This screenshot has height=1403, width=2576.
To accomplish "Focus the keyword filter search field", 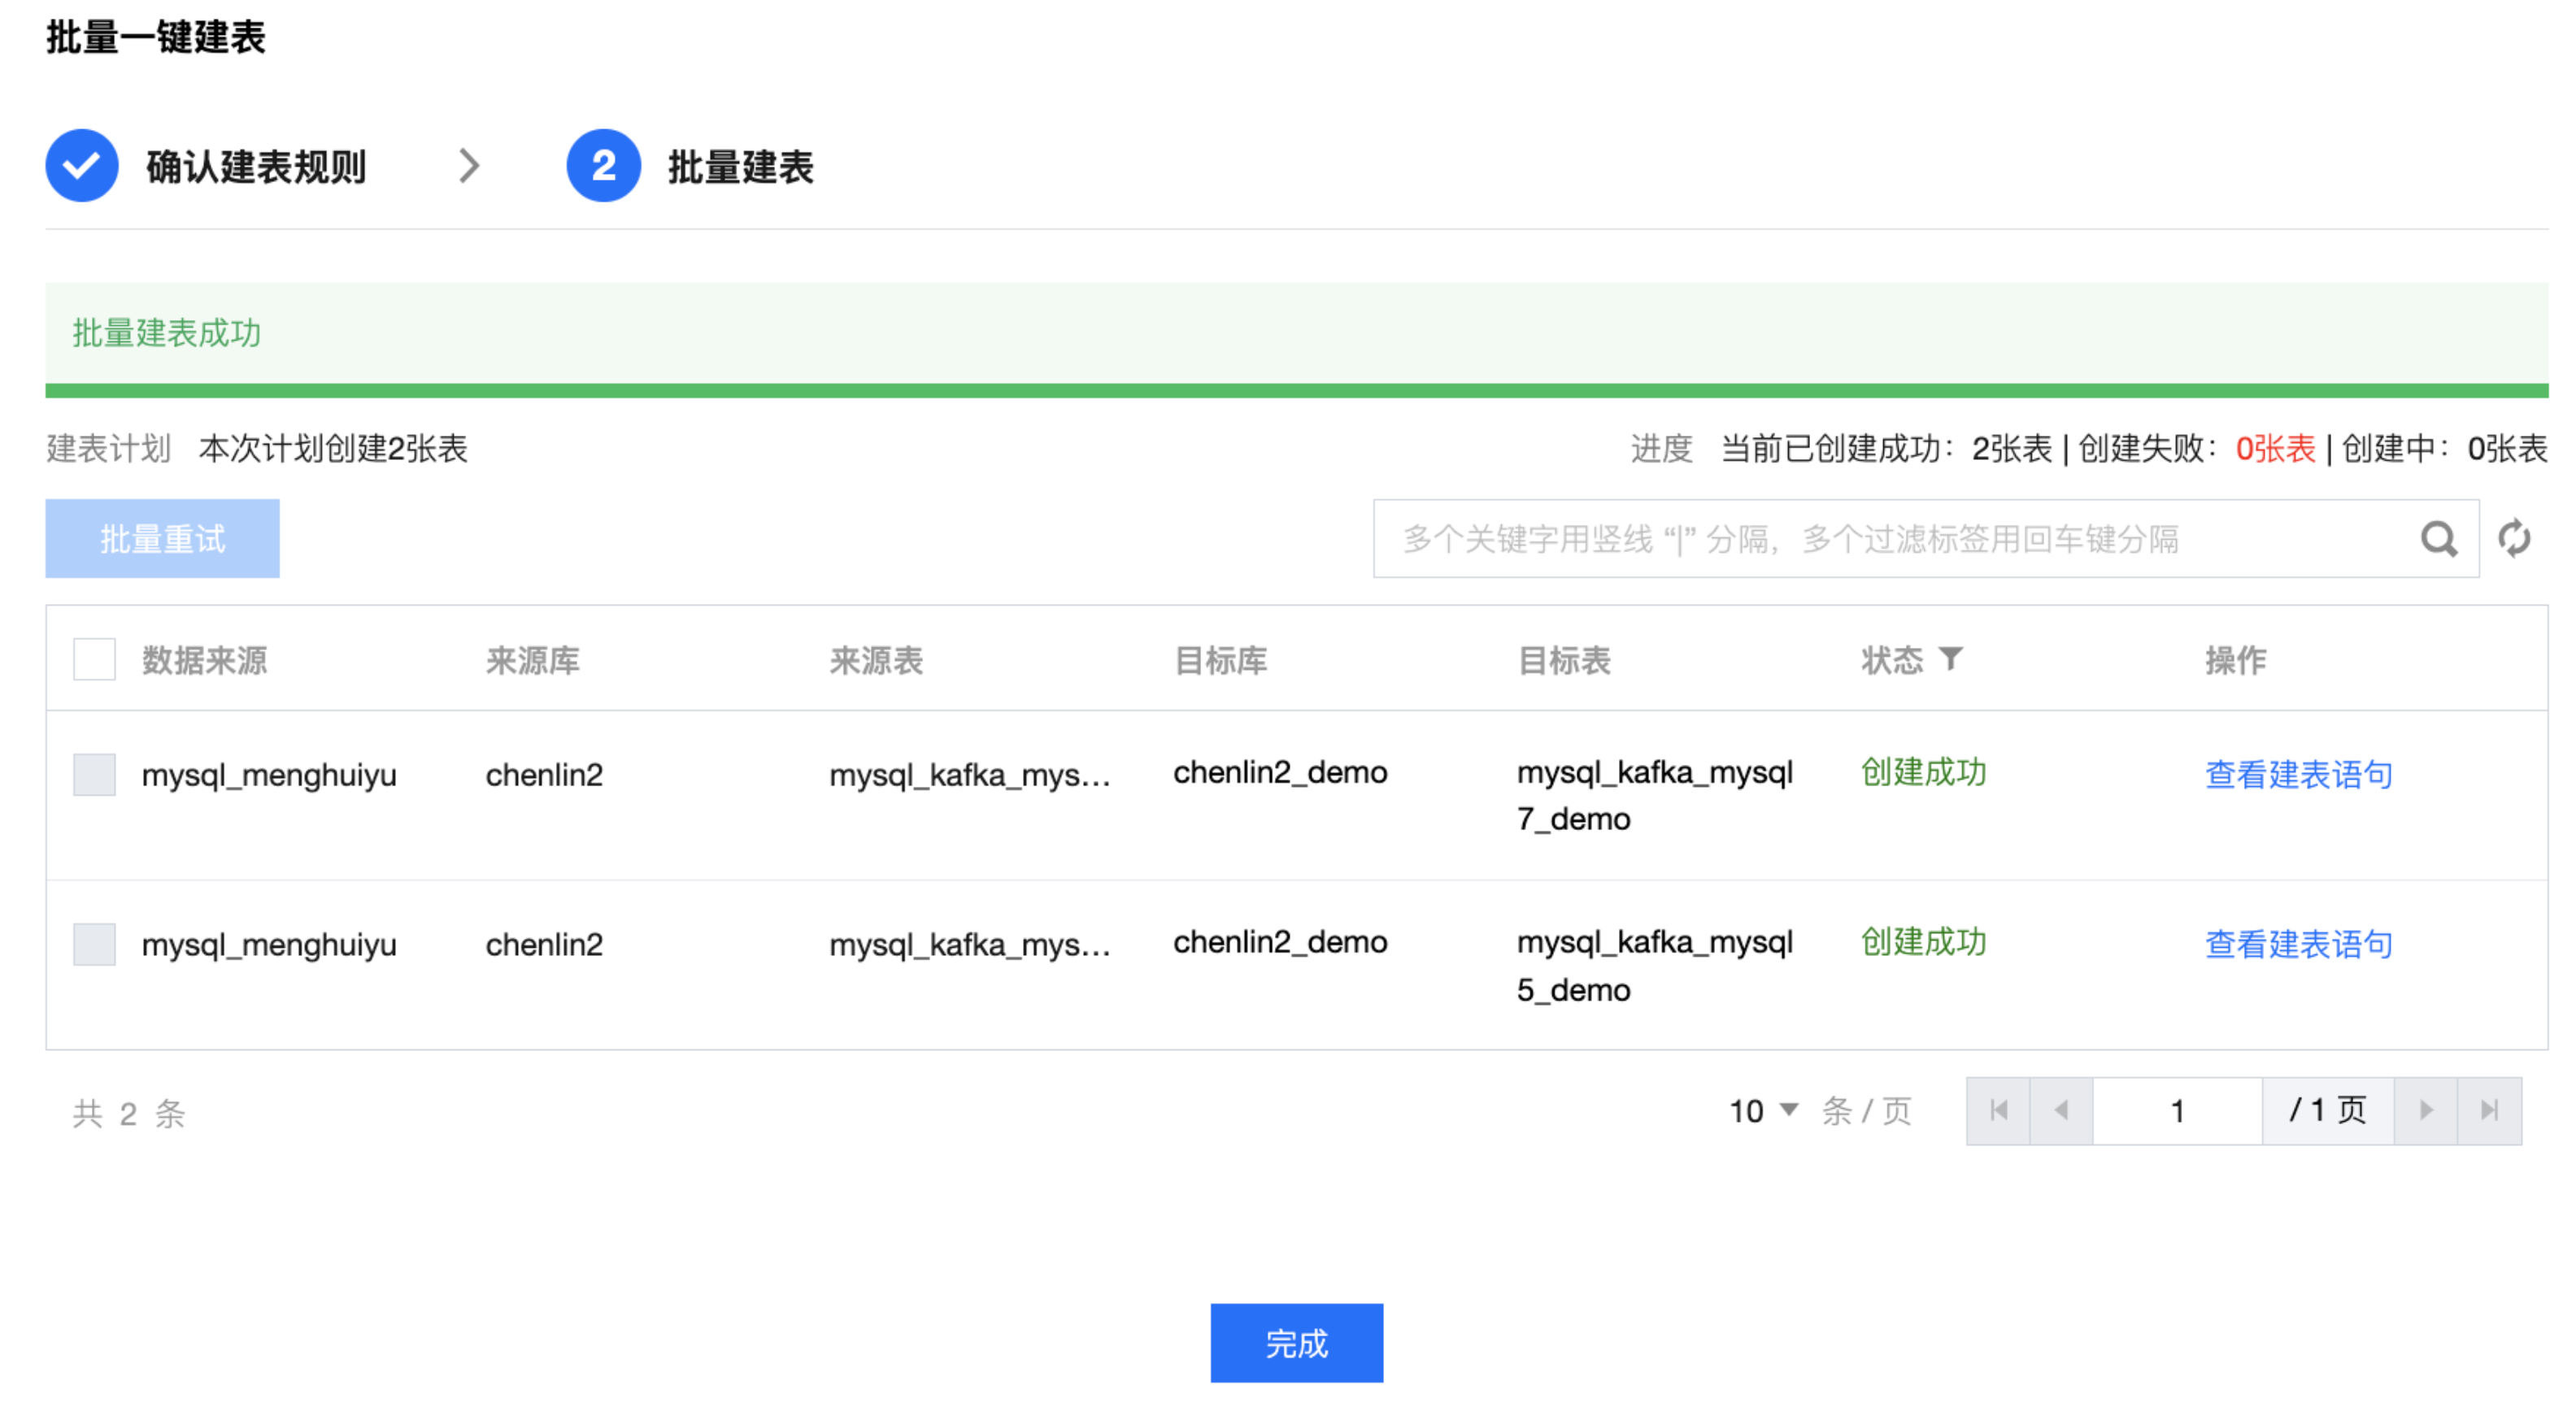I will [1890, 539].
